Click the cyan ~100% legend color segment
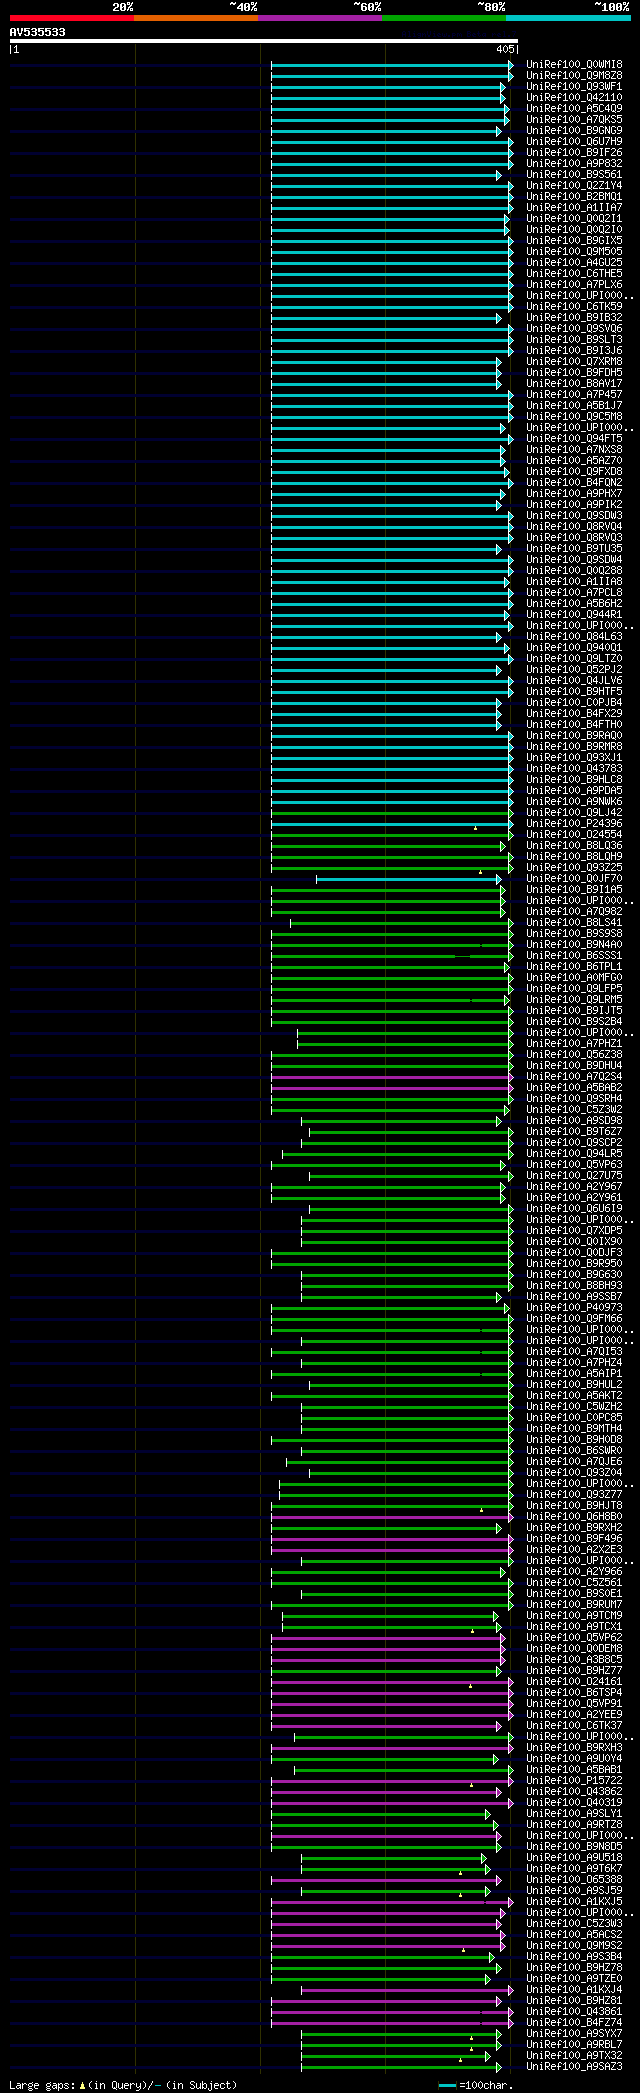This screenshot has width=640, height=2093. (x=568, y=18)
